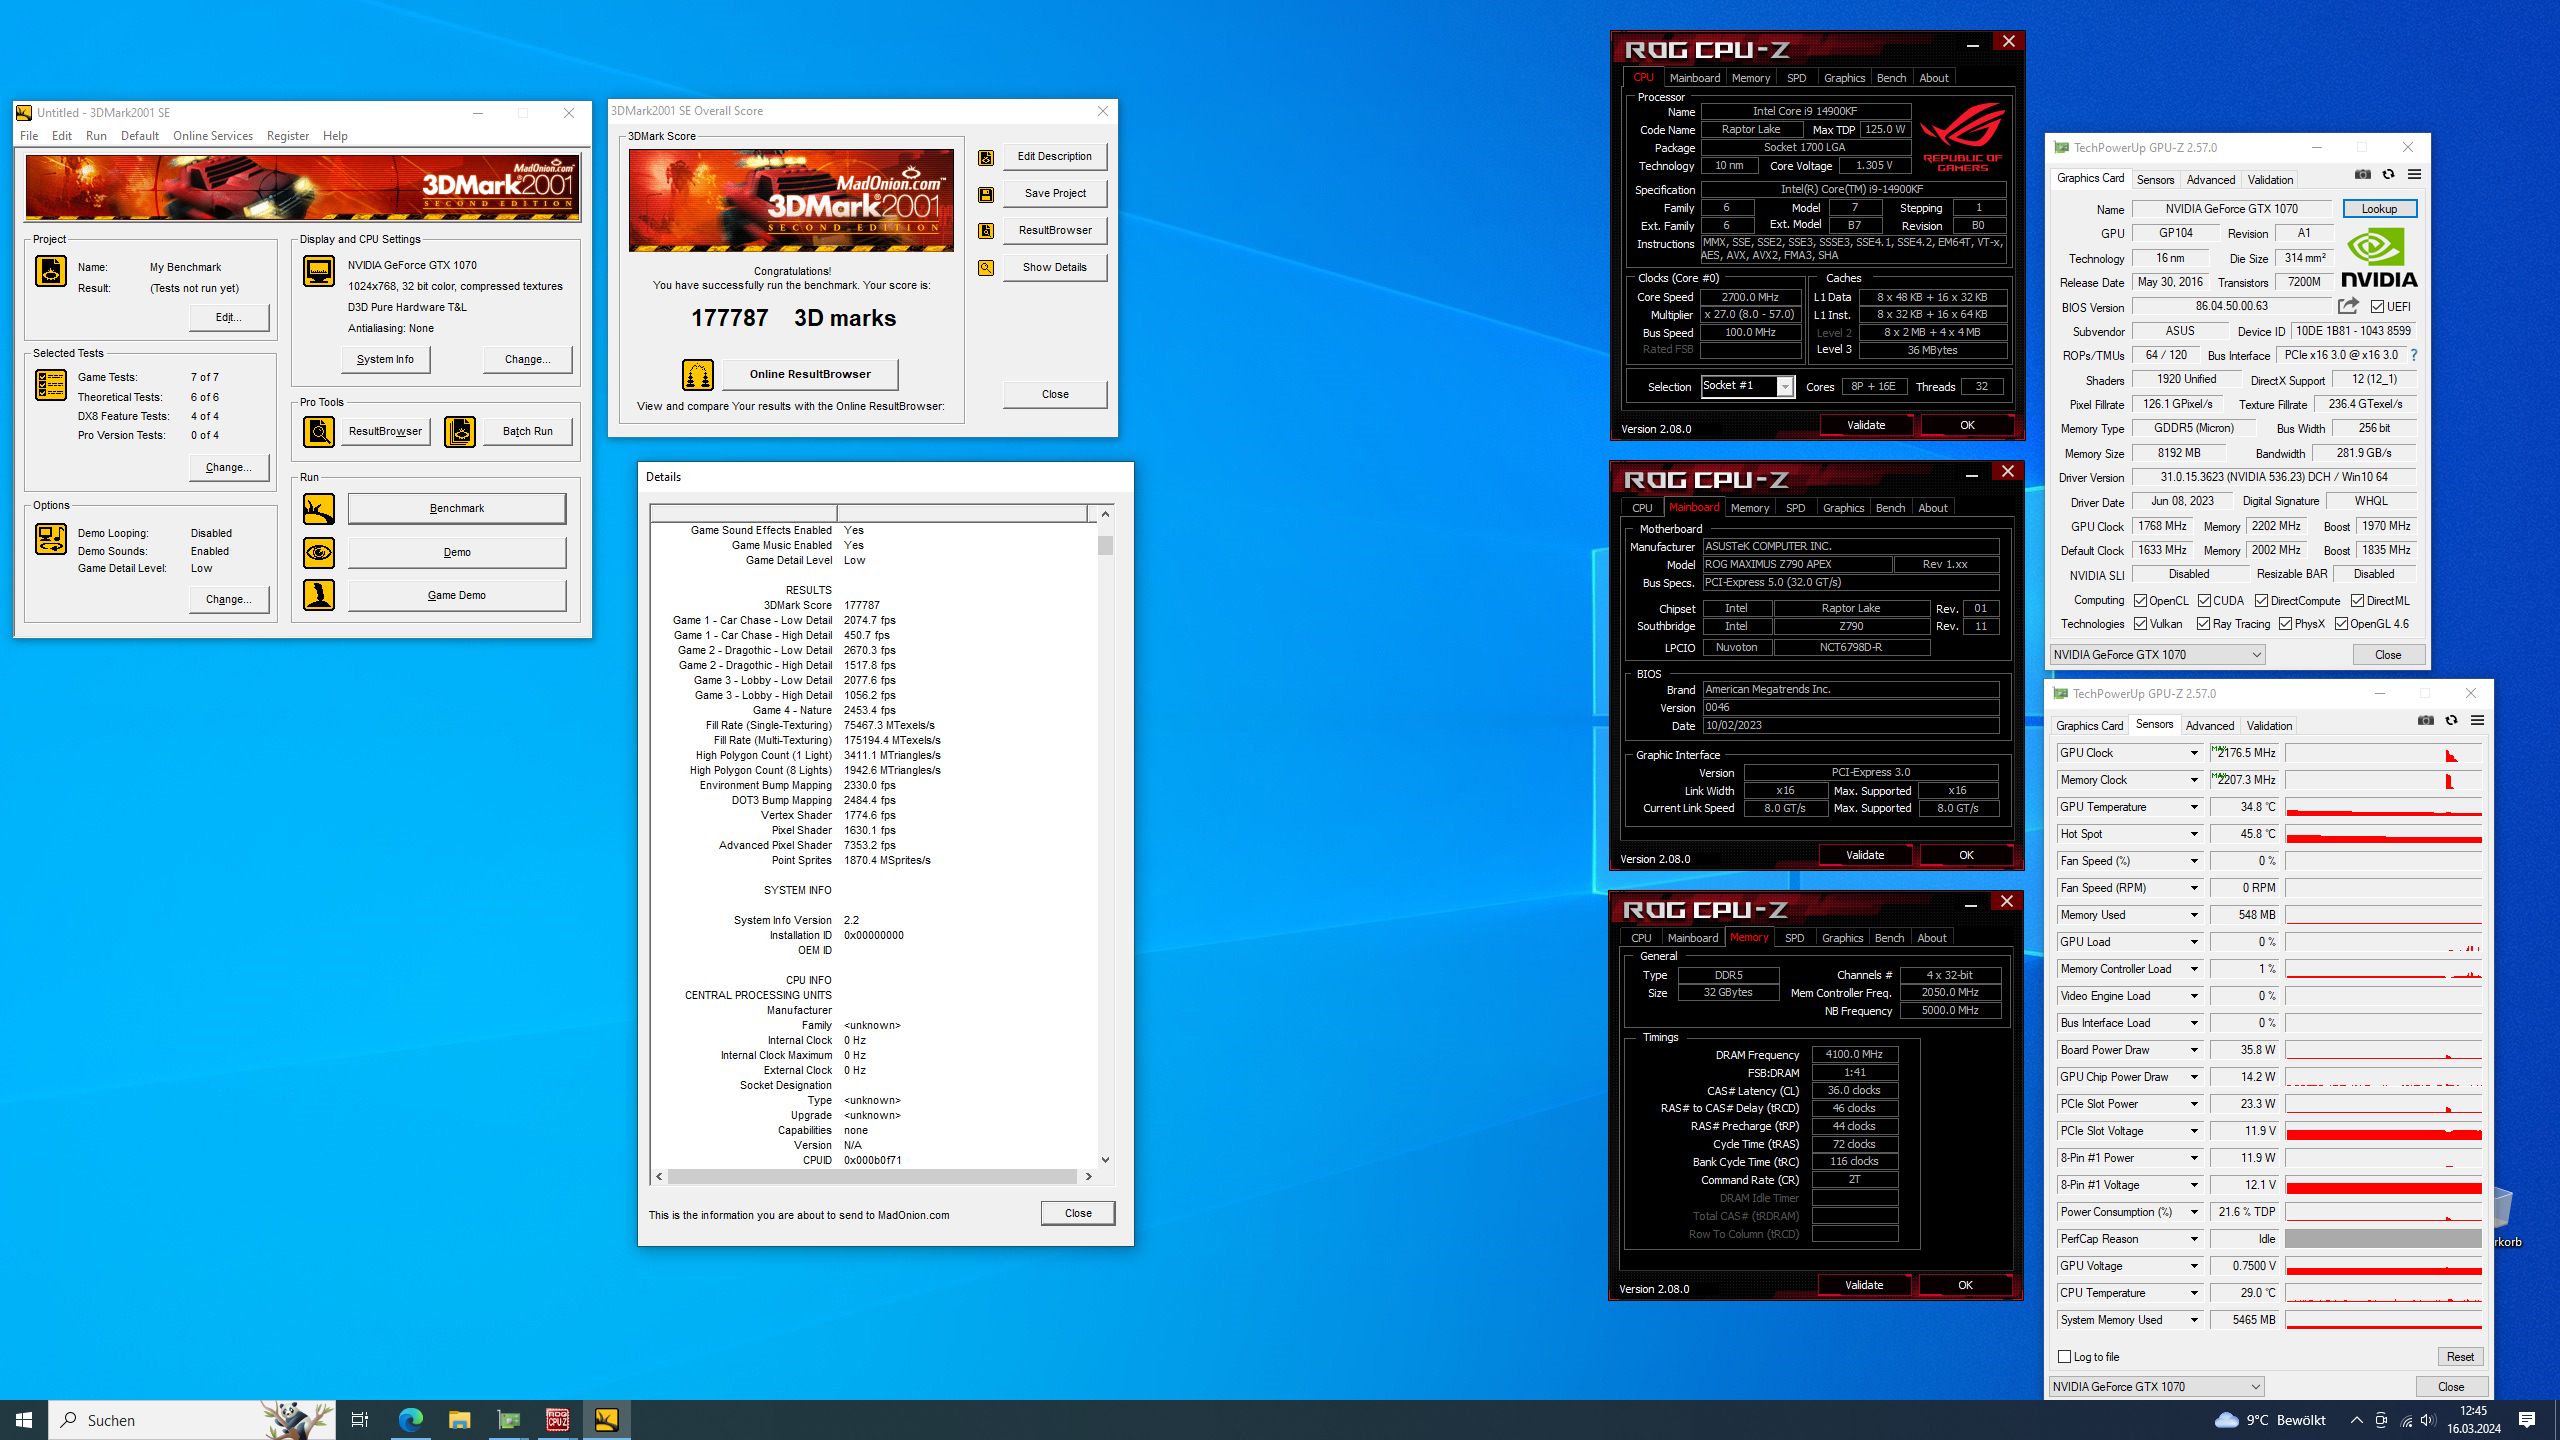Click the Online ResultBrowser trophy icon

(x=698, y=375)
